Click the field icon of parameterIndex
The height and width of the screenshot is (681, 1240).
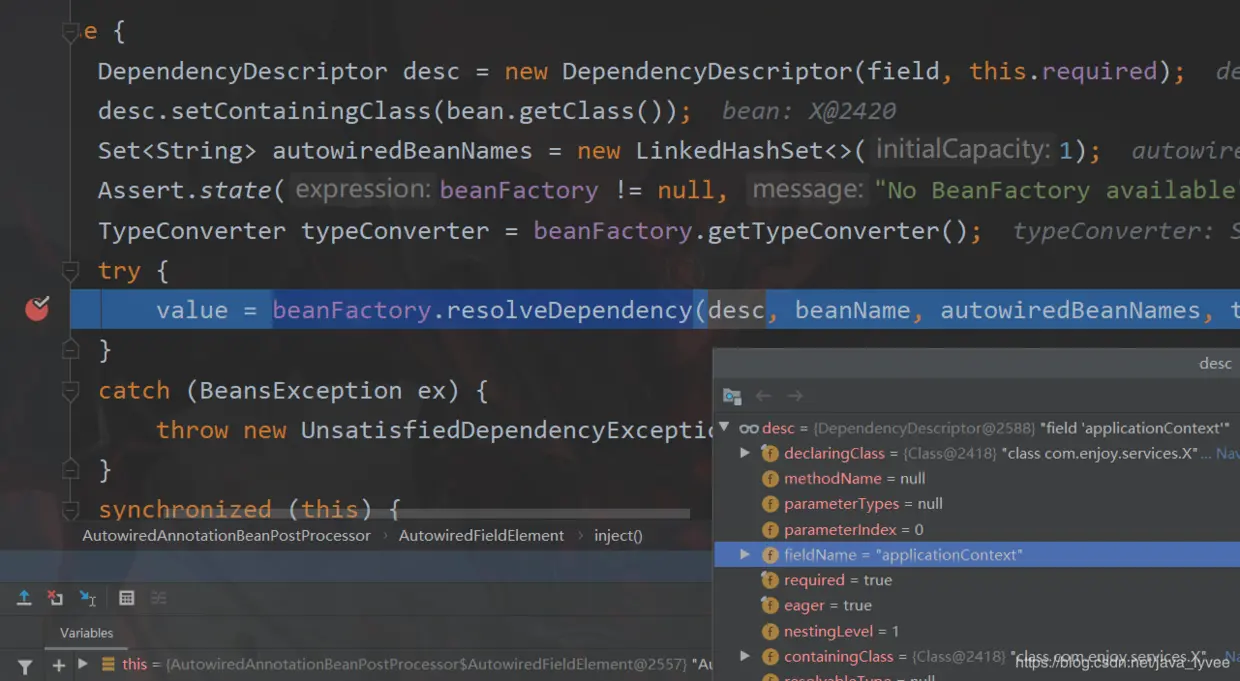(x=770, y=530)
